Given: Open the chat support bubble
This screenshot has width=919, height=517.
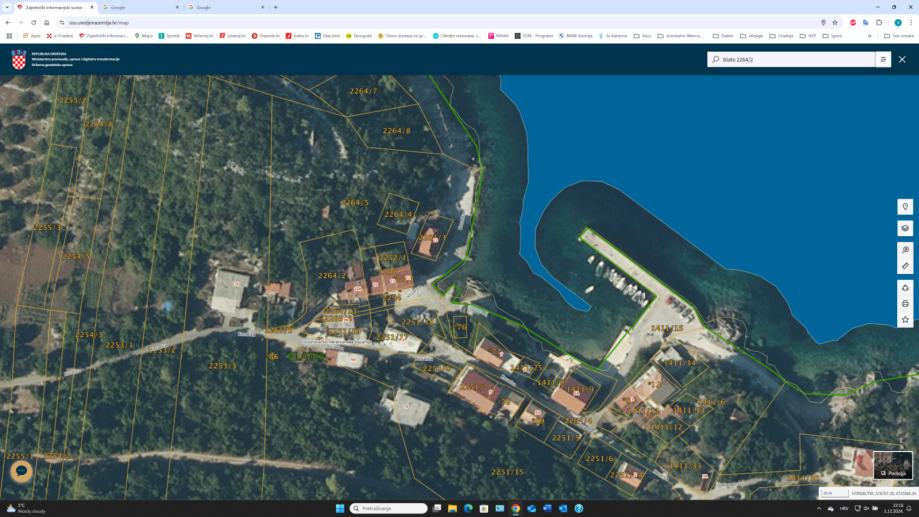Looking at the screenshot, I should (21, 471).
